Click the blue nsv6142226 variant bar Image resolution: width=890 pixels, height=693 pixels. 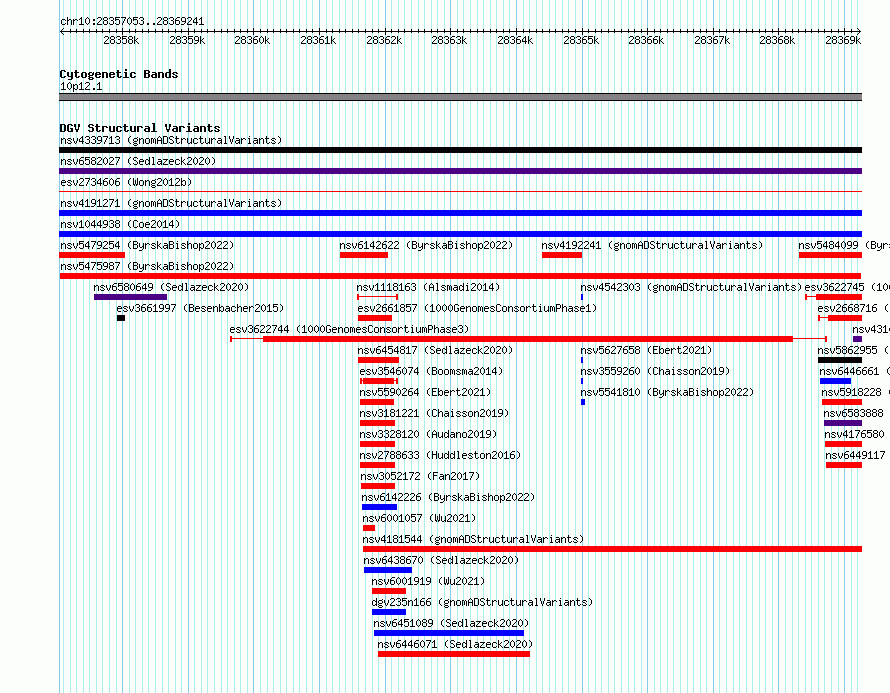379,507
